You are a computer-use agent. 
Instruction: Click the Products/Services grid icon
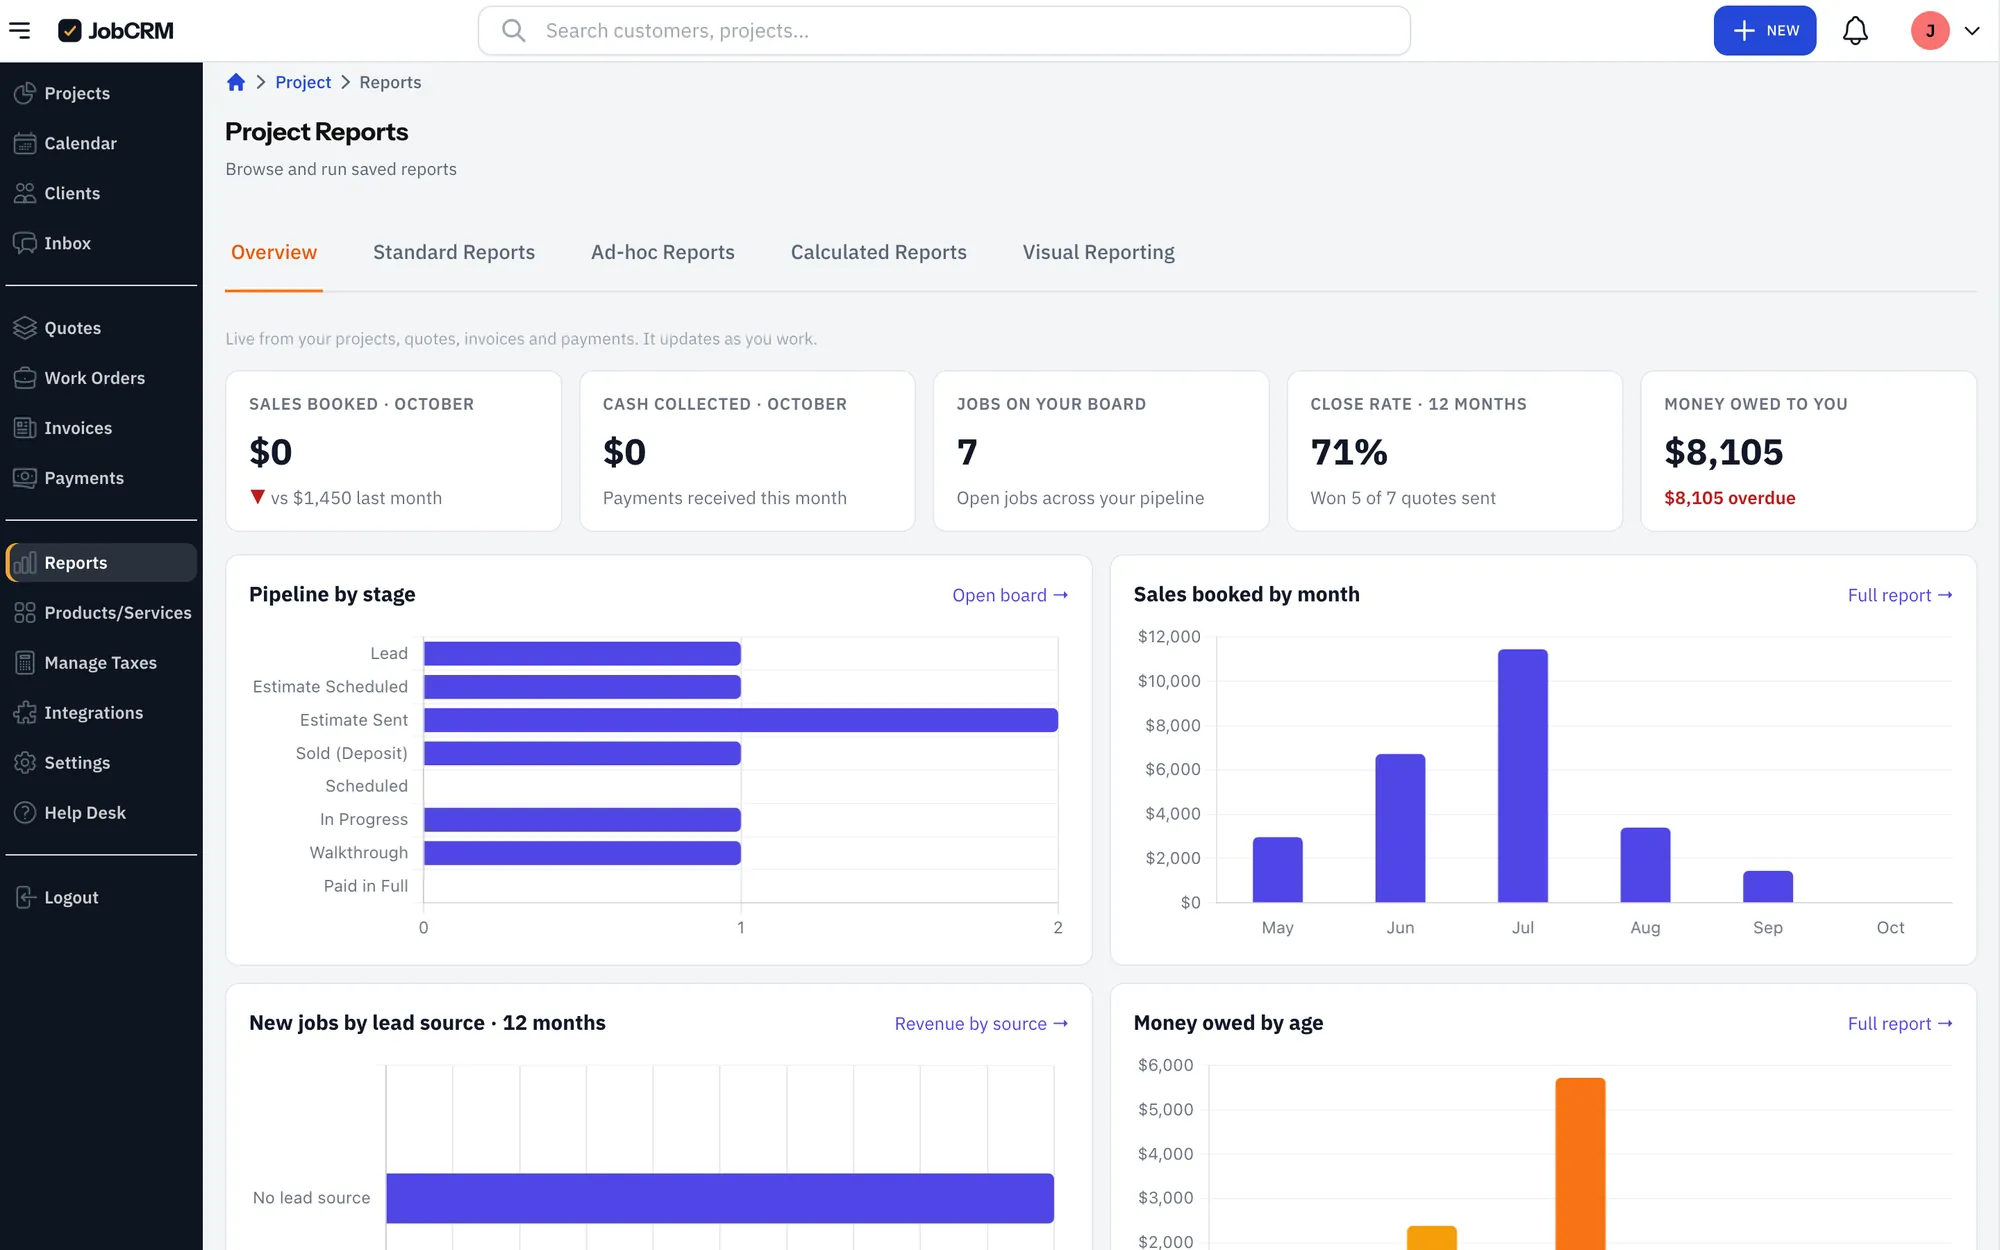[x=25, y=613]
